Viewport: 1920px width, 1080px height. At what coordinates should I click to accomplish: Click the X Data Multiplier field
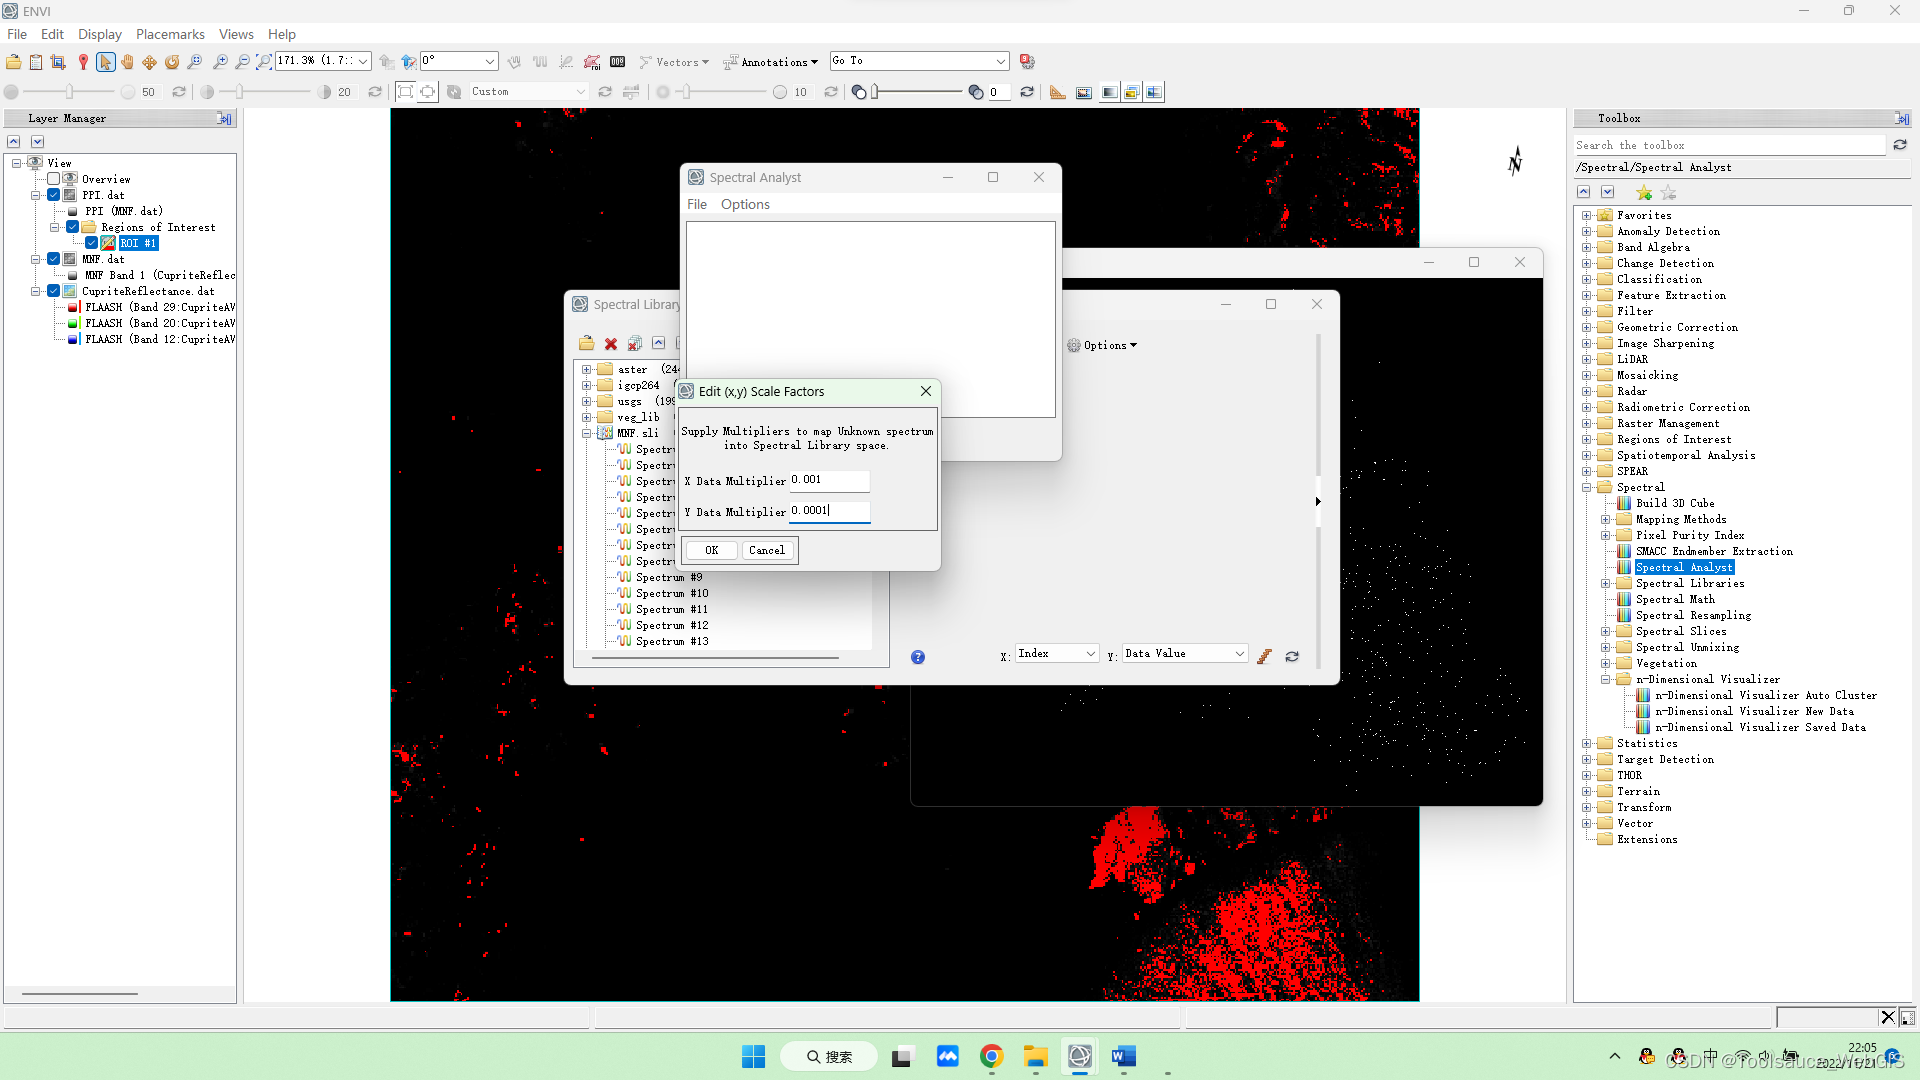pyautogui.click(x=829, y=481)
